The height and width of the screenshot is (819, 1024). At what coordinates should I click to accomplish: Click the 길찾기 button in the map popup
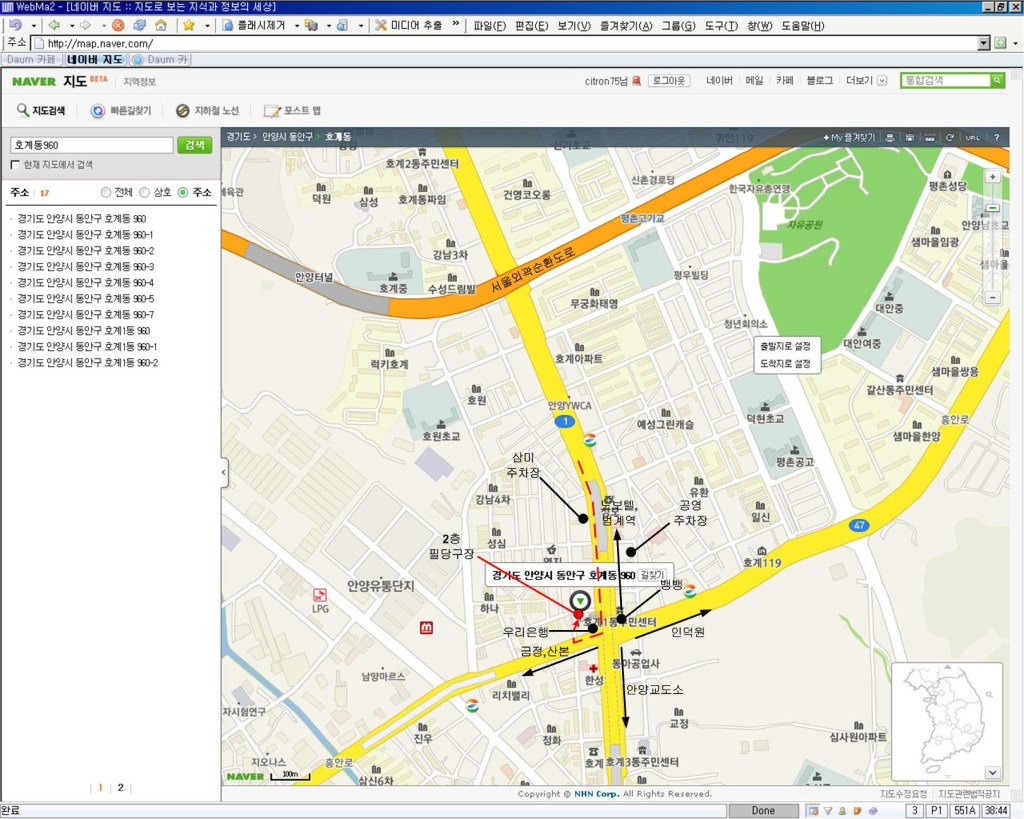pyautogui.click(x=652, y=575)
